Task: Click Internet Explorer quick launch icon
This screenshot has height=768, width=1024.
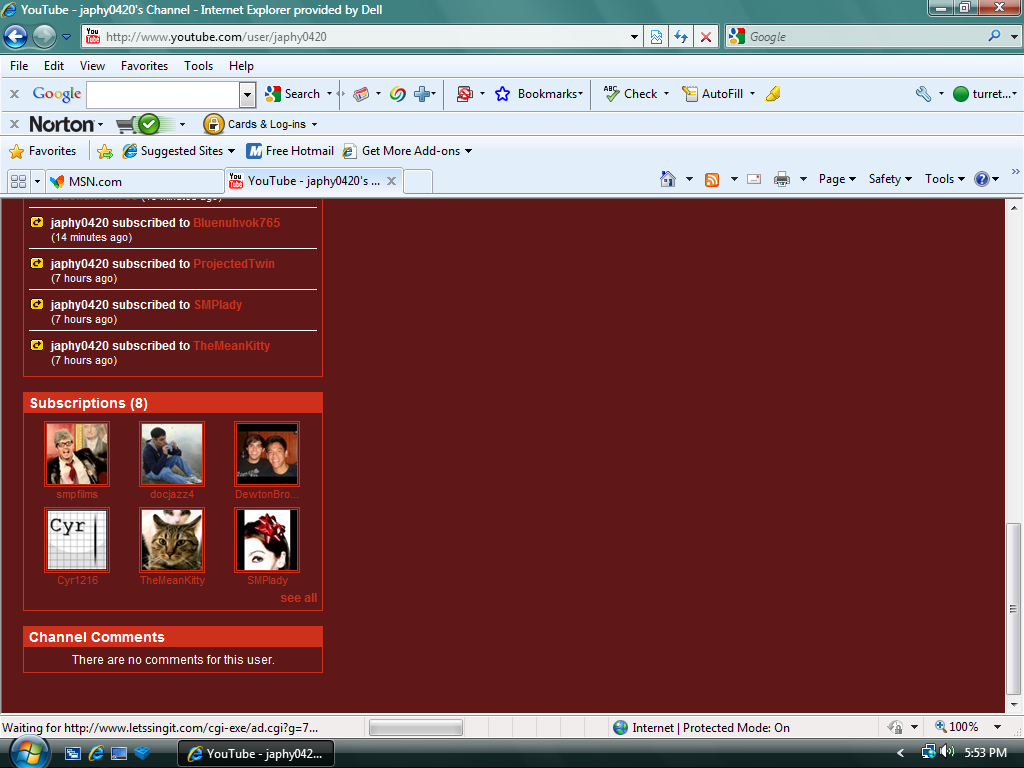Action: [96, 753]
